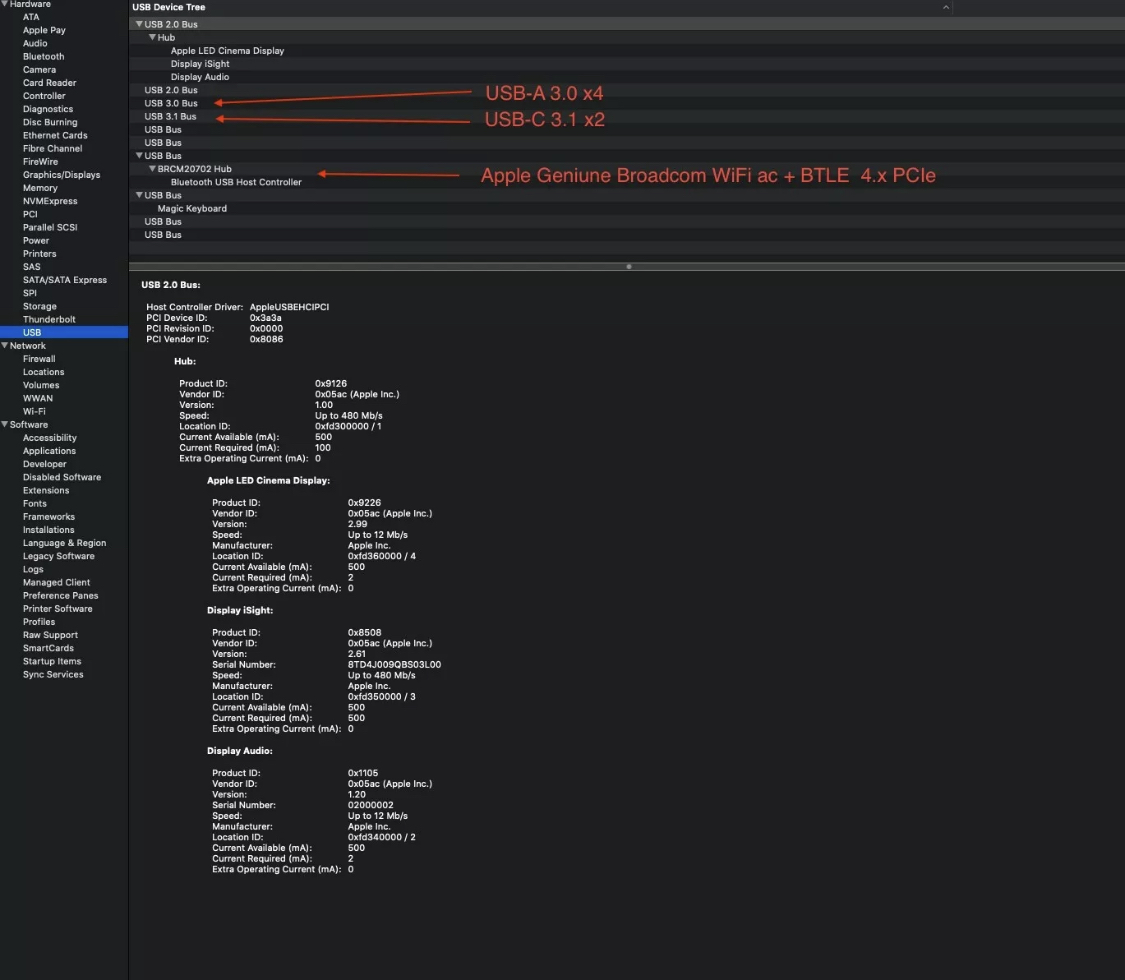Screen dimensions: 1125x980
Task: Select SPI in the sidebar
Action: (x=29, y=293)
